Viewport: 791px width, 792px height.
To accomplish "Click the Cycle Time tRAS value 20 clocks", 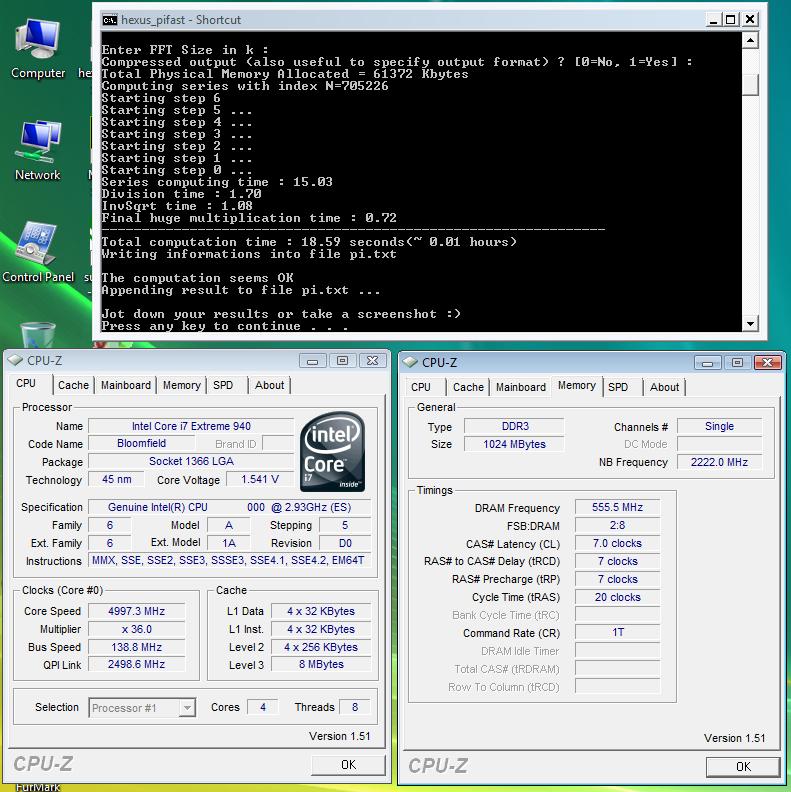I will pyautogui.click(x=617, y=598).
